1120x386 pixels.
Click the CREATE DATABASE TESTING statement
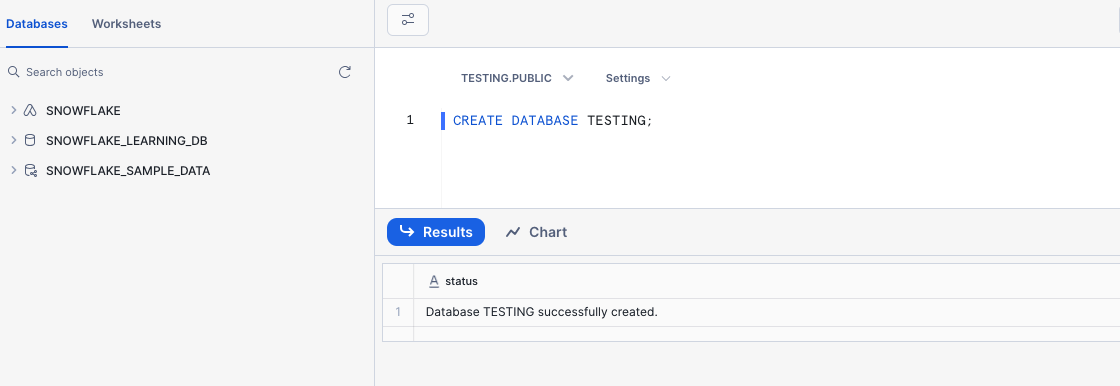[x=553, y=121]
